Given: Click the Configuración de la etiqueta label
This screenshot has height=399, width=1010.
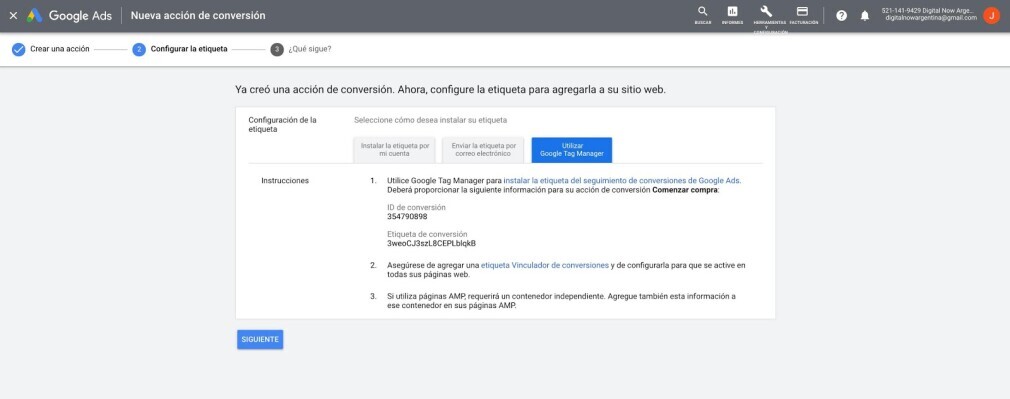Looking at the screenshot, I should (283, 124).
